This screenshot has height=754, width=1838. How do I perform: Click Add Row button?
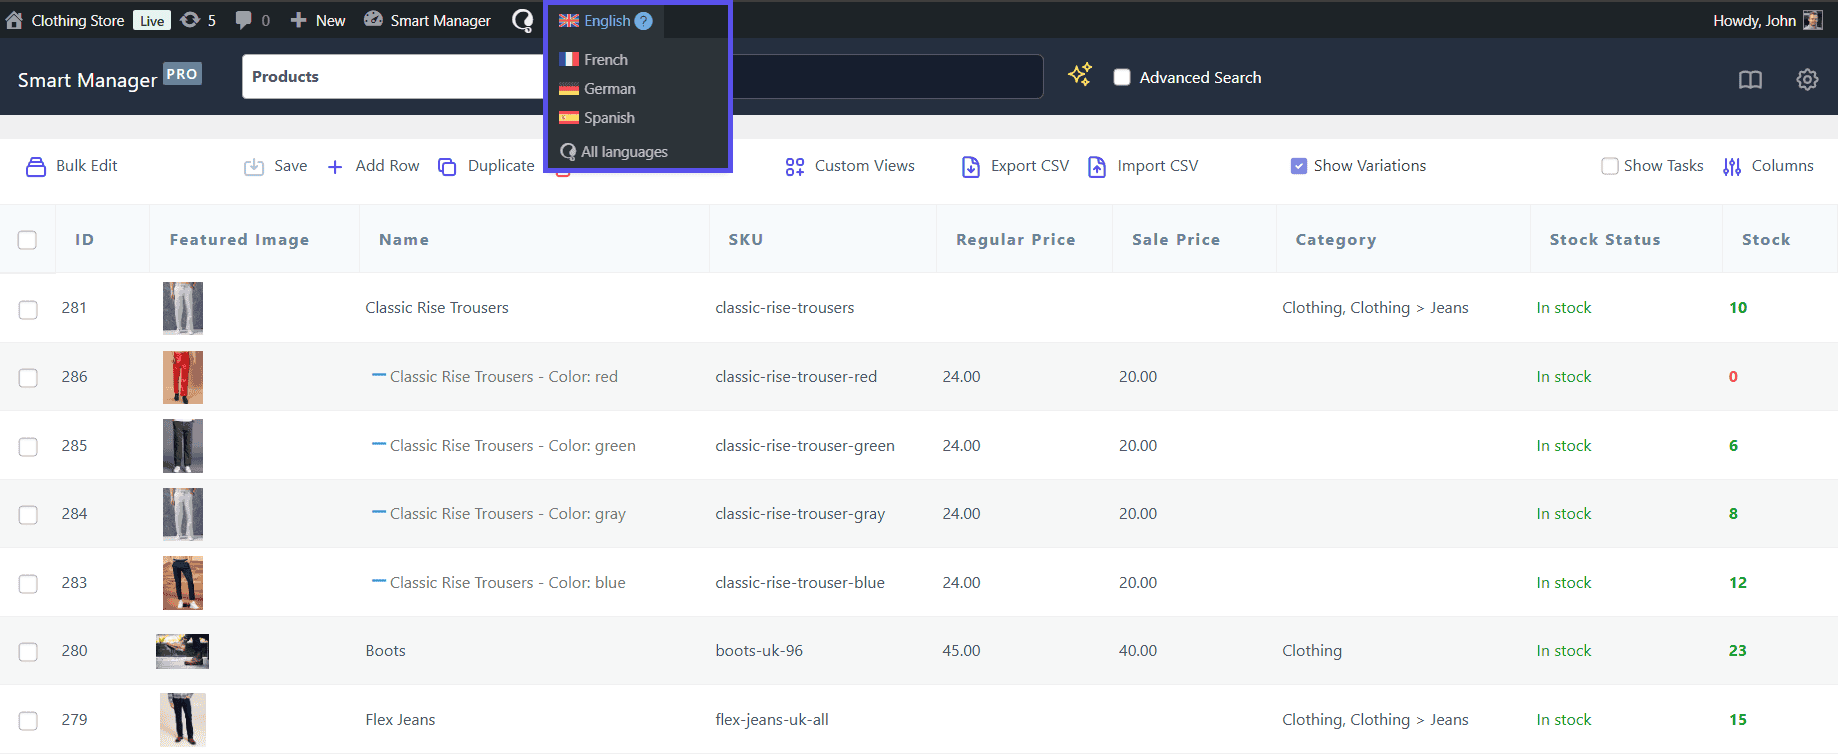[374, 166]
